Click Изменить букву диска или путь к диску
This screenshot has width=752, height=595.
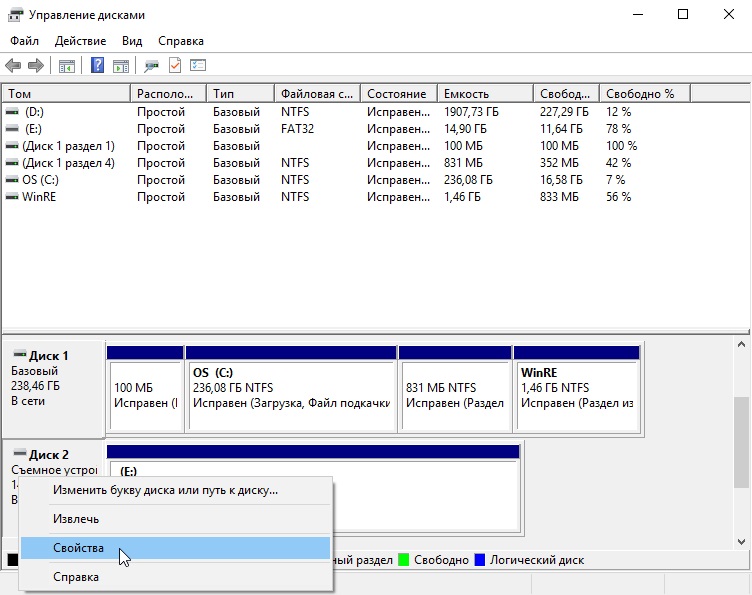[165, 490]
